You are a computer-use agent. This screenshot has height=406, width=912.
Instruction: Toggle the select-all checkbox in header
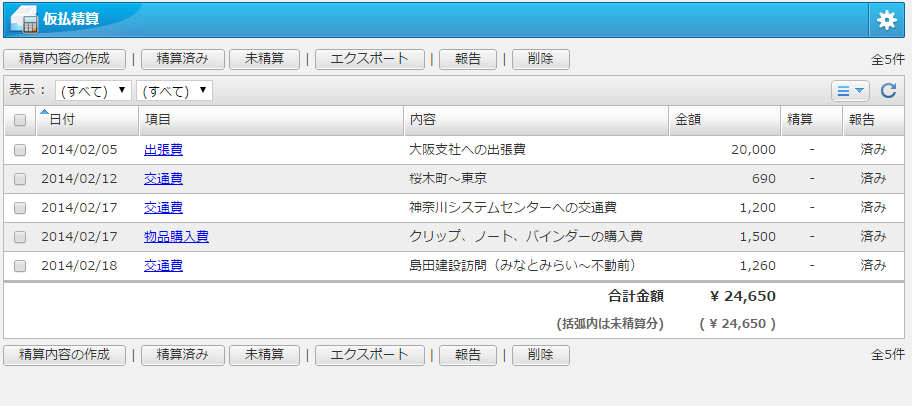pyautogui.click(x=20, y=121)
